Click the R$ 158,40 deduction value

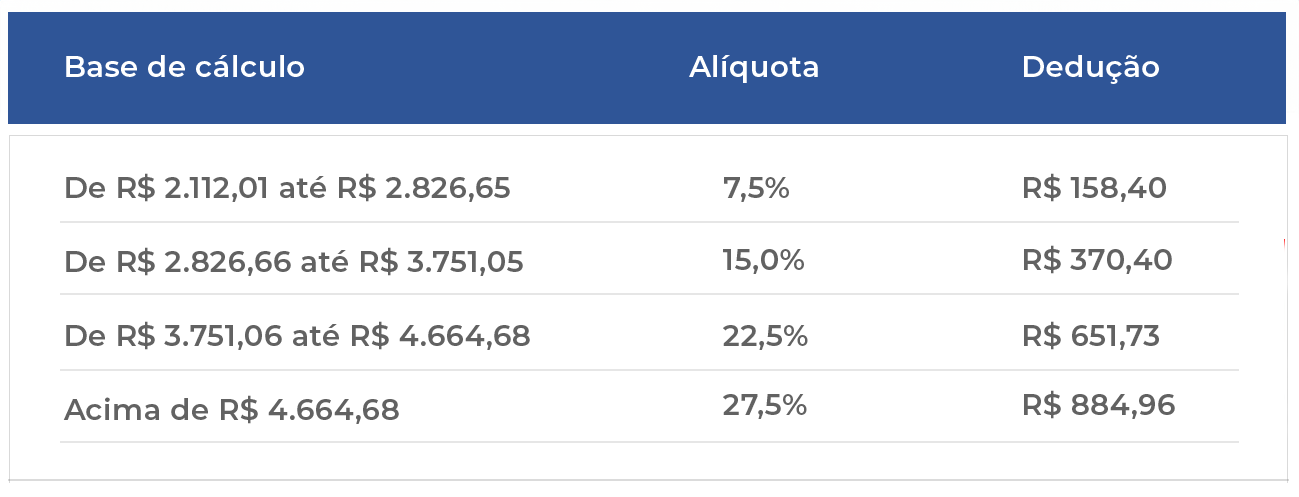tap(1094, 188)
